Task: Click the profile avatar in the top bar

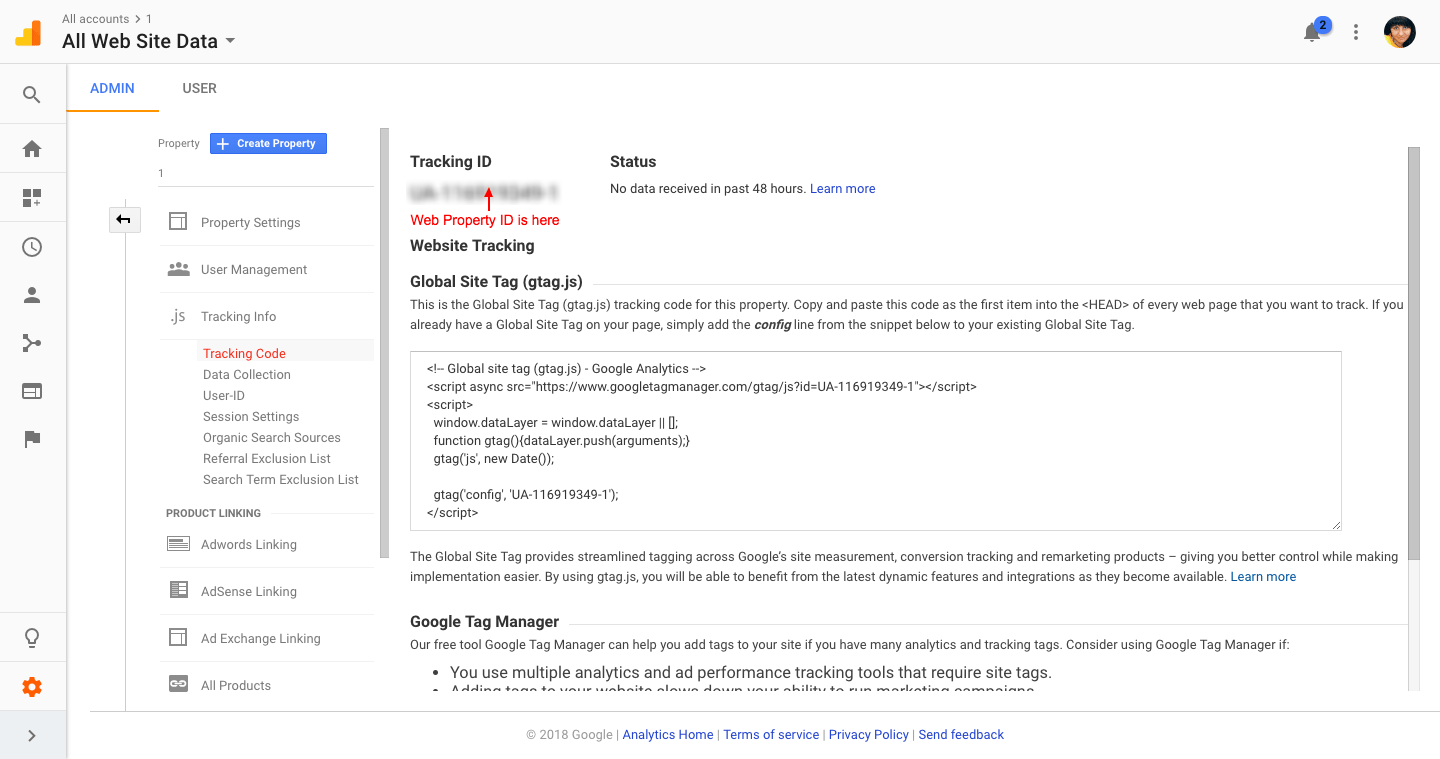Action: click(x=1399, y=32)
